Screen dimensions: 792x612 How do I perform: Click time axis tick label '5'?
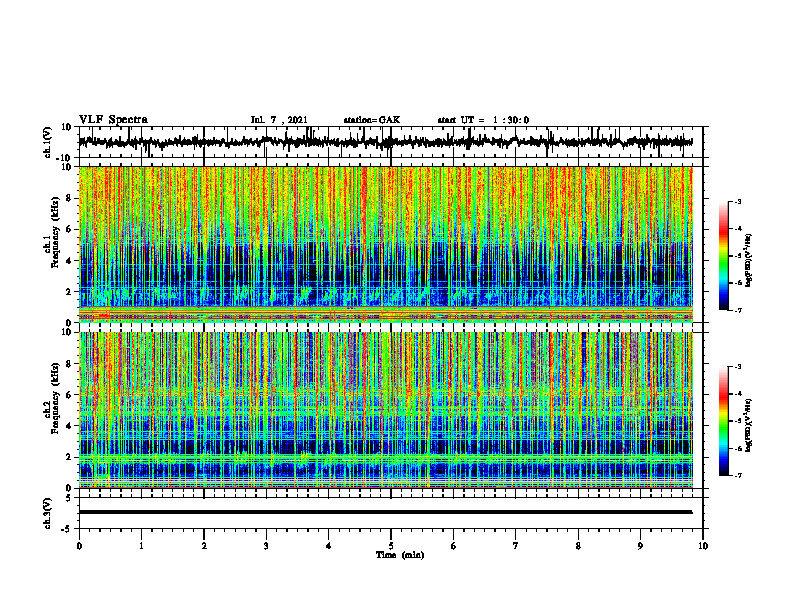click(x=391, y=546)
